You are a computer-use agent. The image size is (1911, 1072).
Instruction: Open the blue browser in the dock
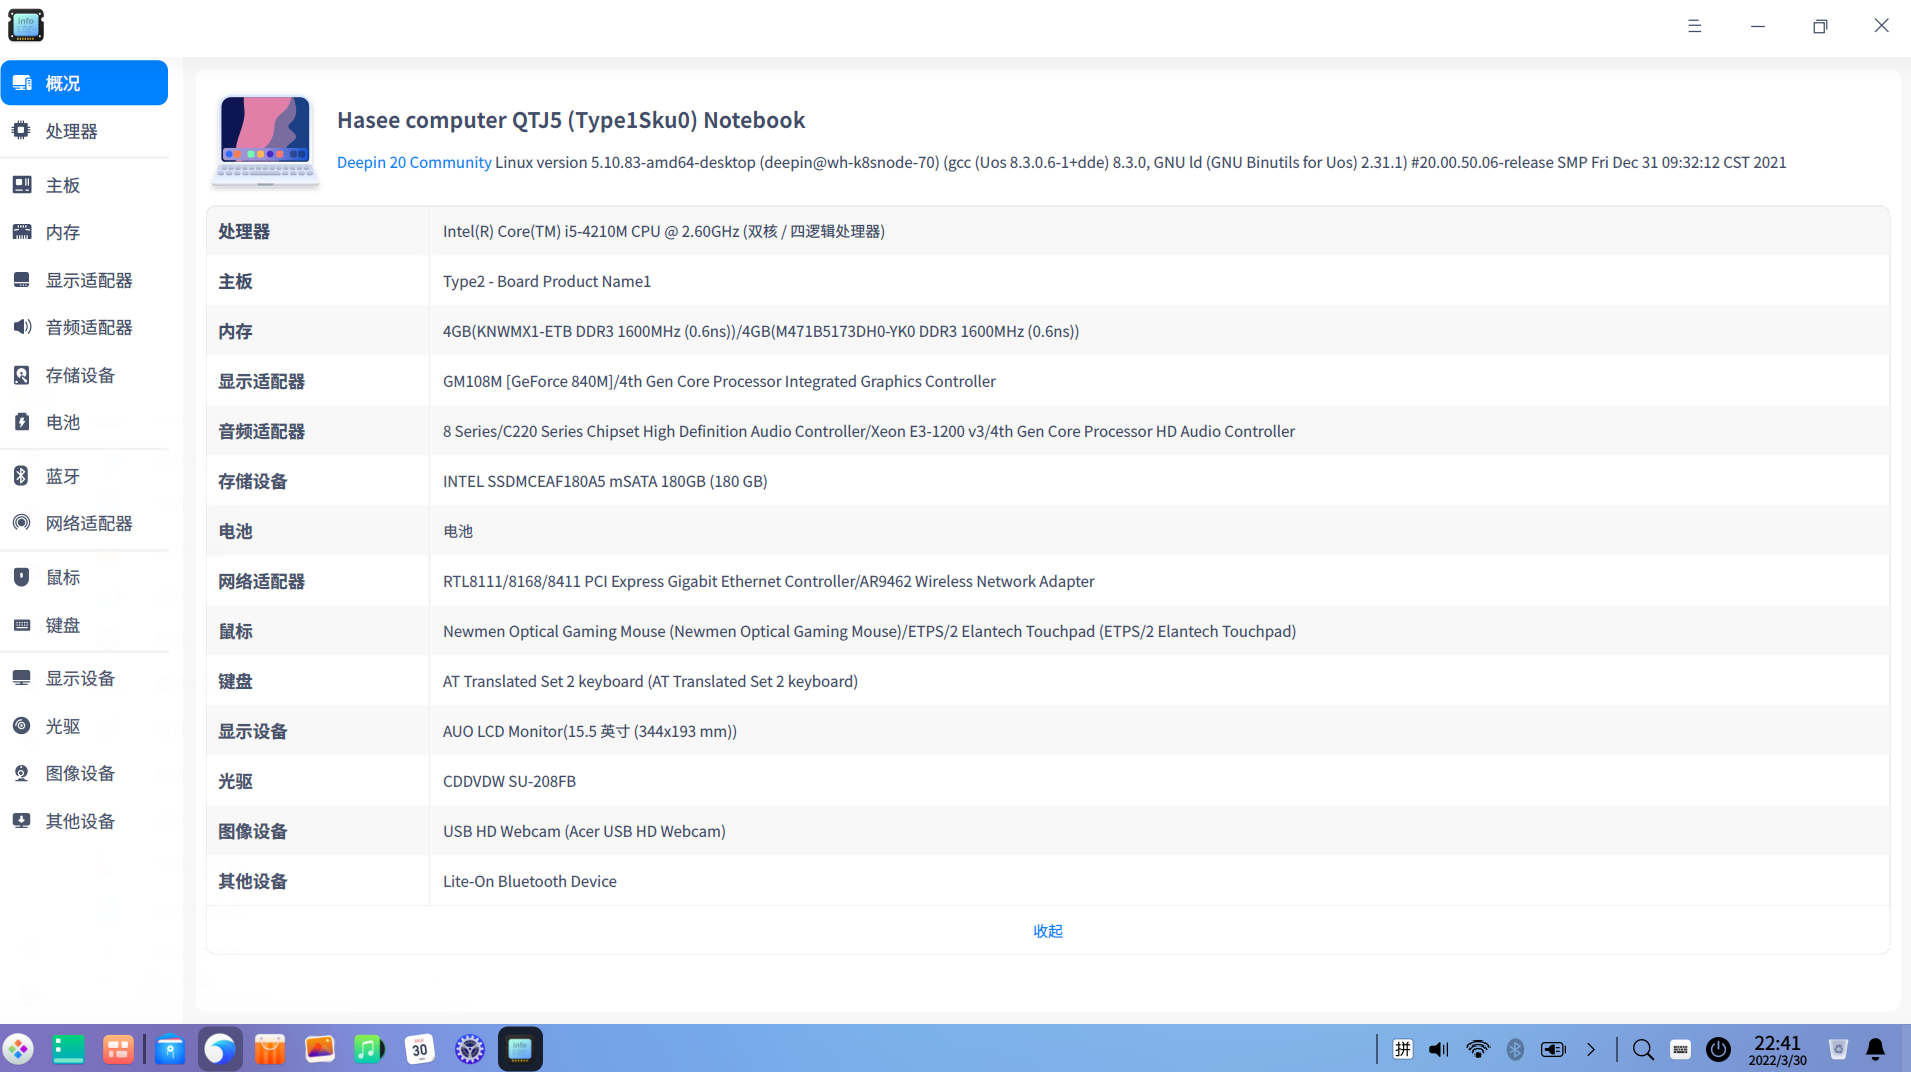coord(220,1049)
